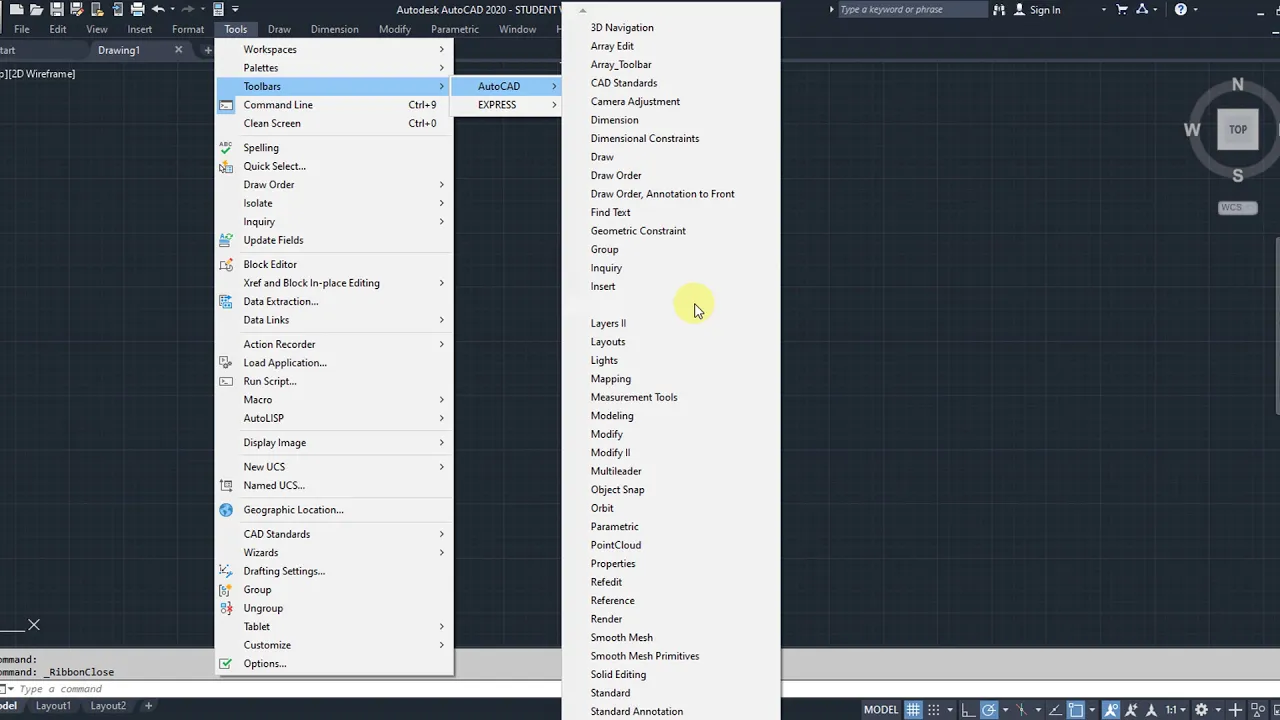Click the Plot printer icon
This screenshot has width=1280, height=720.
click(x=138, y=9)
